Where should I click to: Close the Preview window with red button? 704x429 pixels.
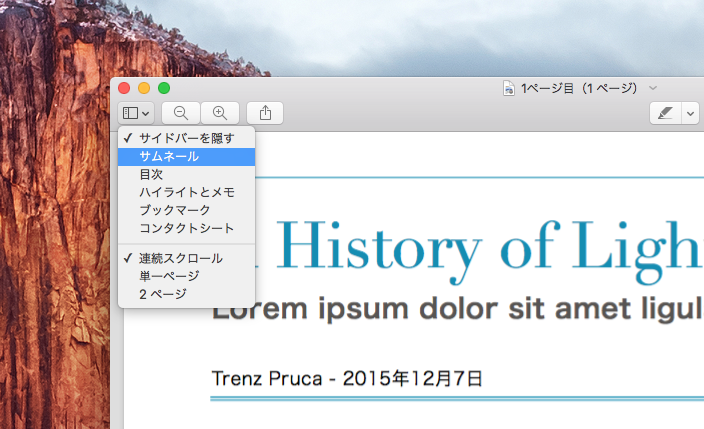coord(124,88)
